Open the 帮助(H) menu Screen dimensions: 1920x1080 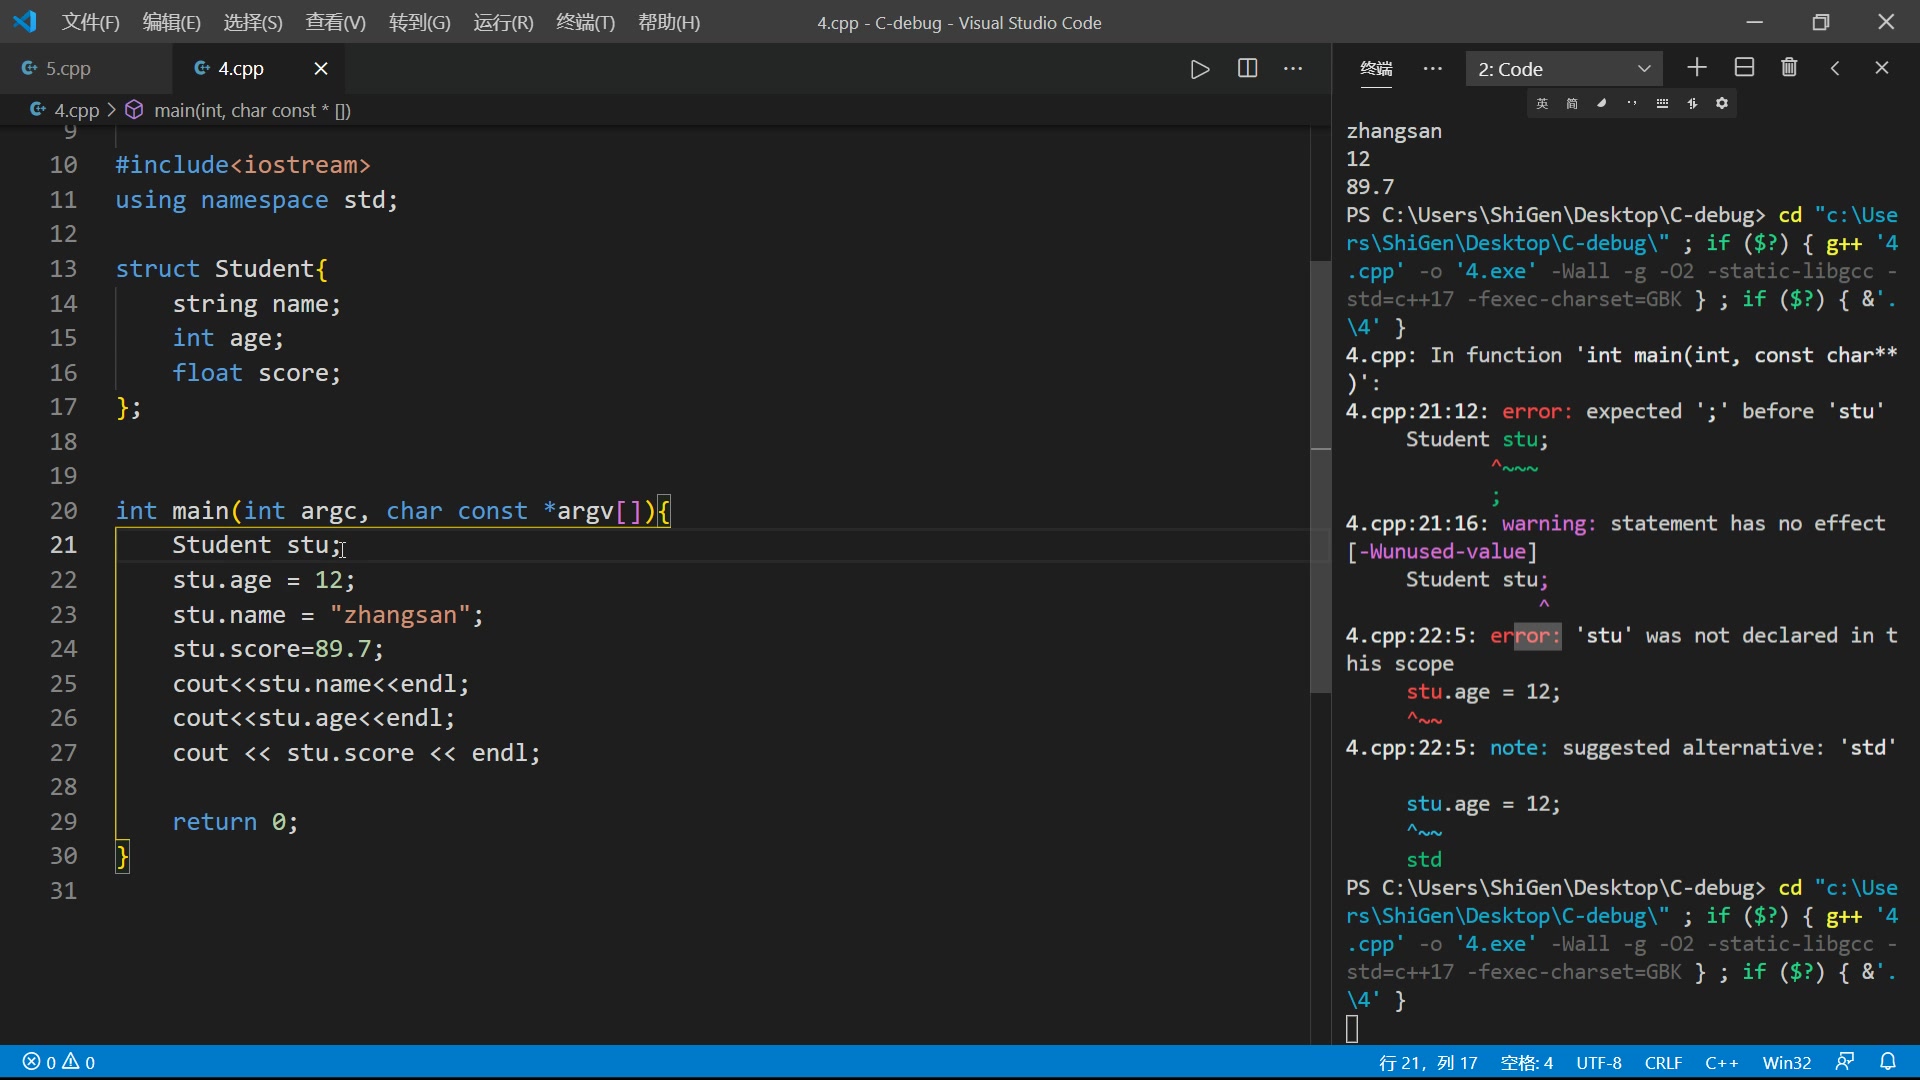[x=669, y=22]
